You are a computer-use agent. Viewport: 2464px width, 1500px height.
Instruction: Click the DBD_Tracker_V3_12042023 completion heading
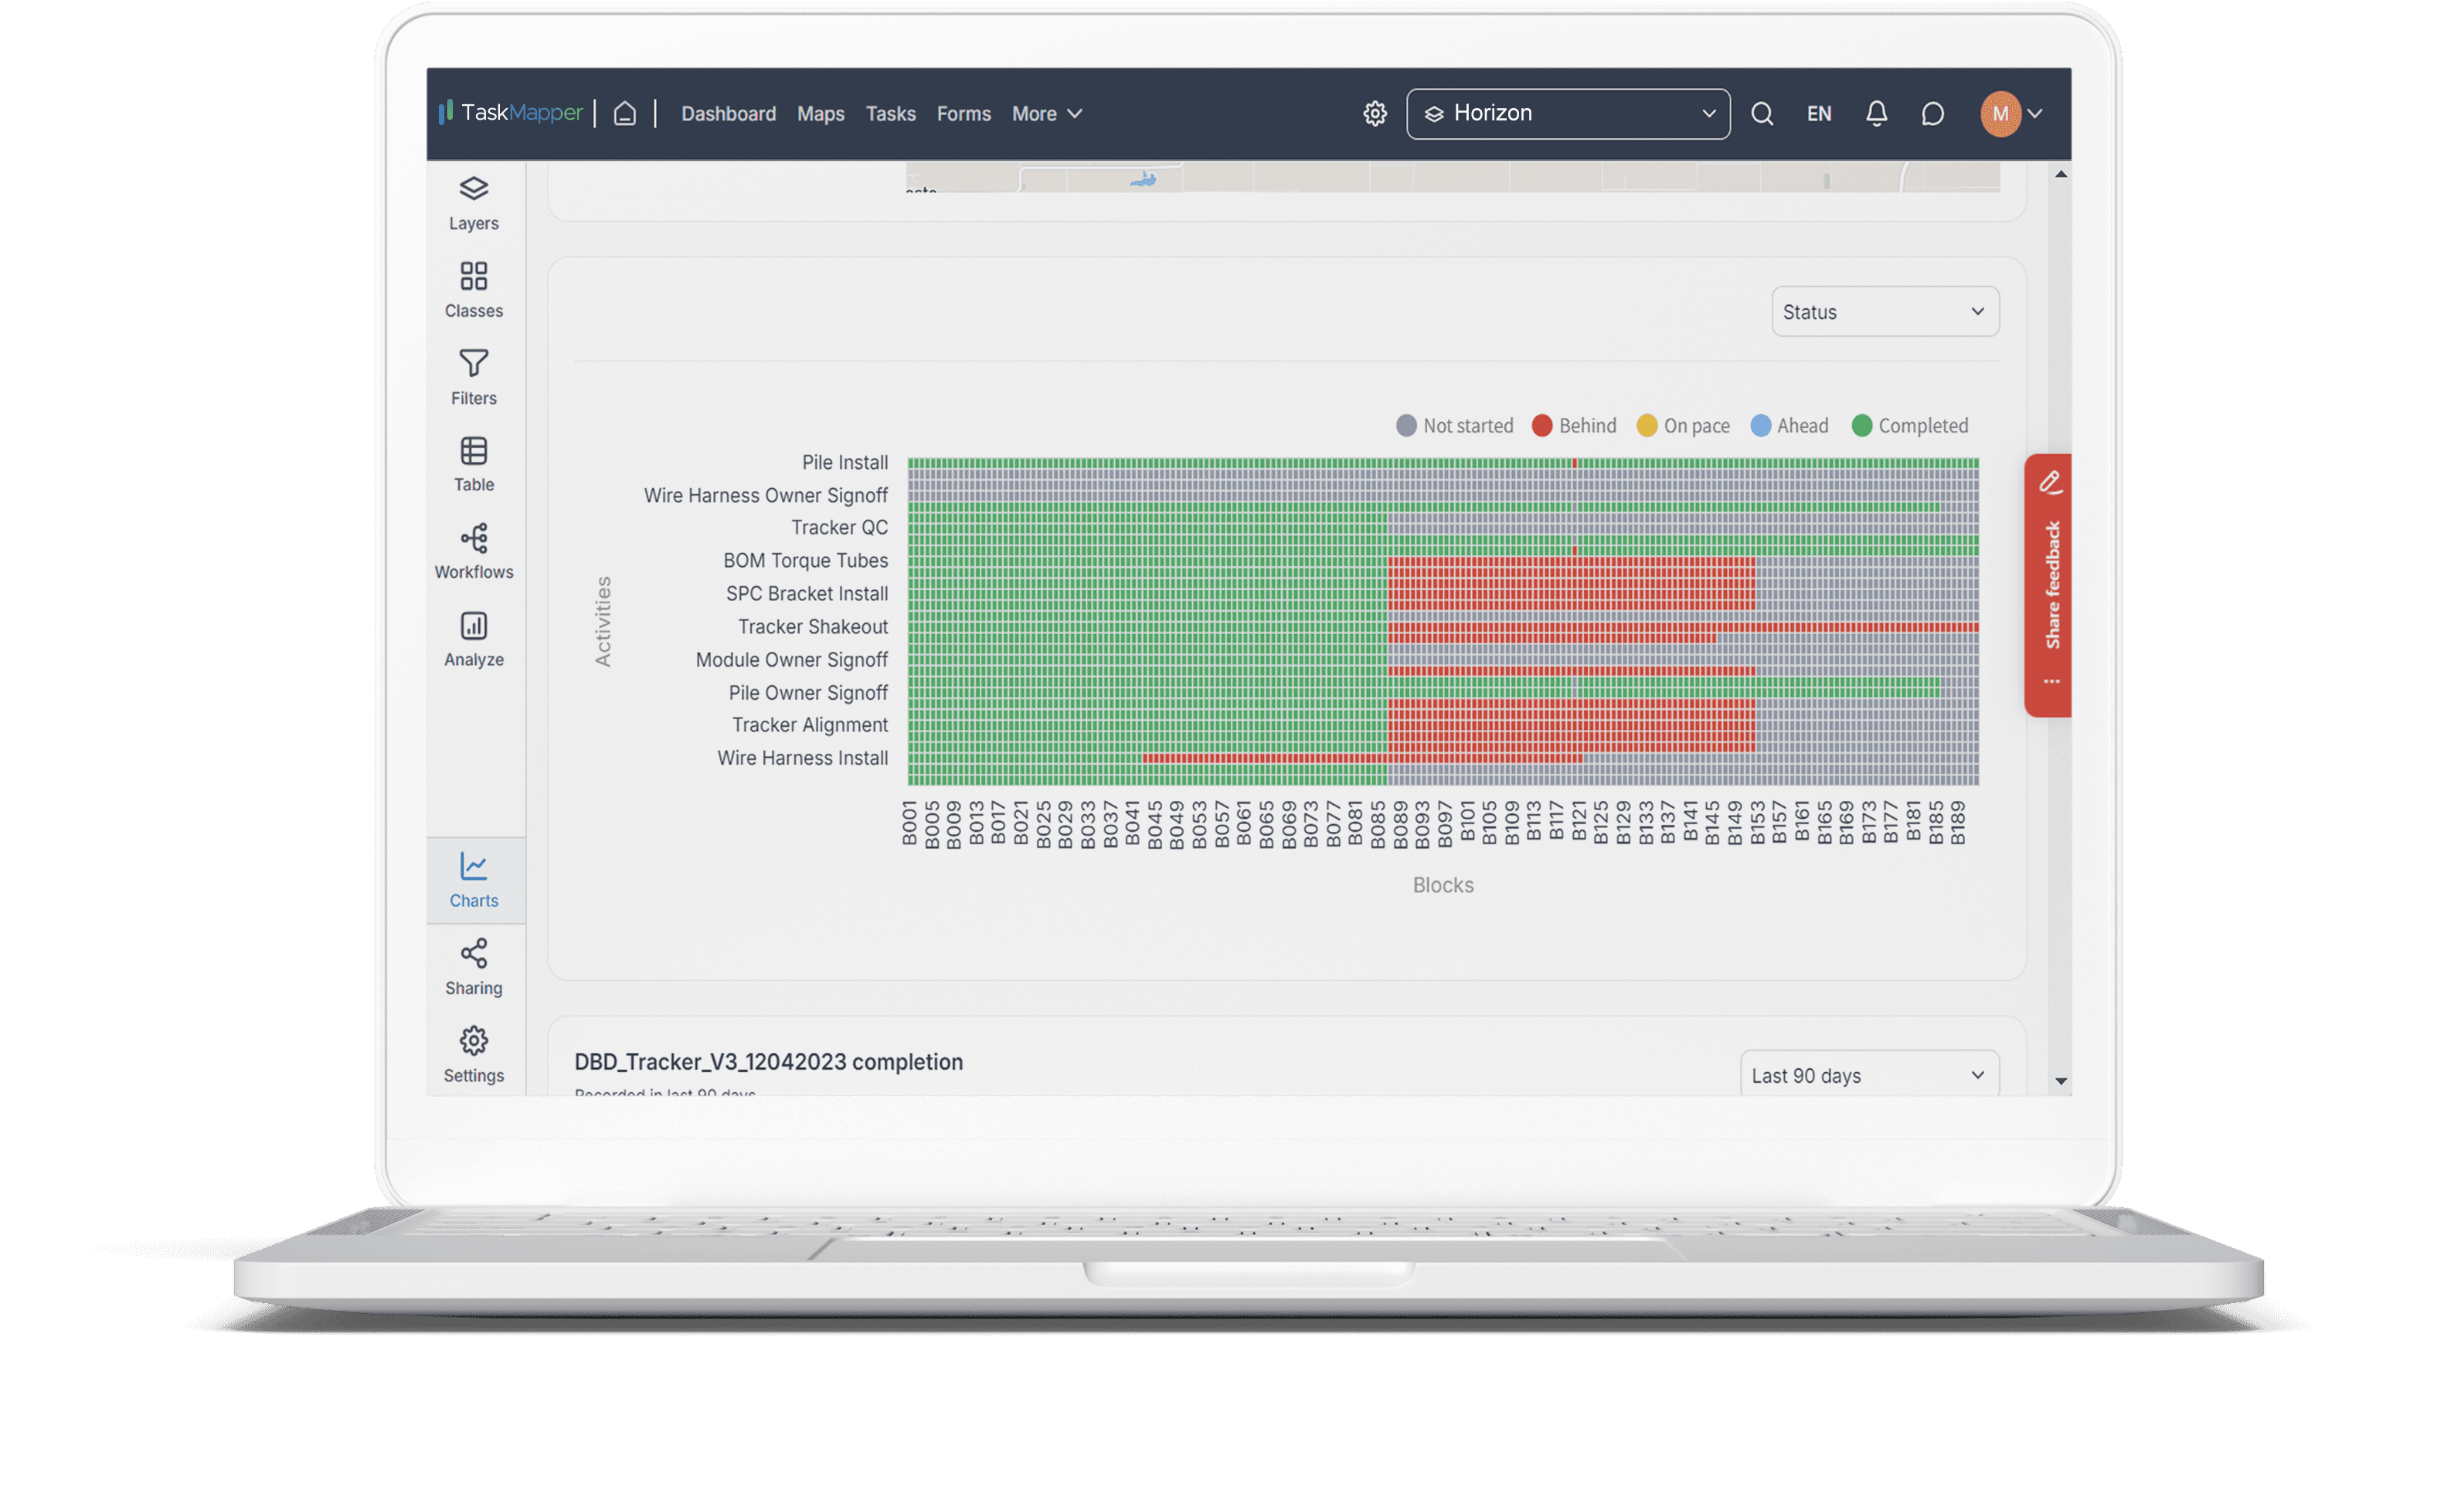pyautogui.click(x=768, y=1061)
